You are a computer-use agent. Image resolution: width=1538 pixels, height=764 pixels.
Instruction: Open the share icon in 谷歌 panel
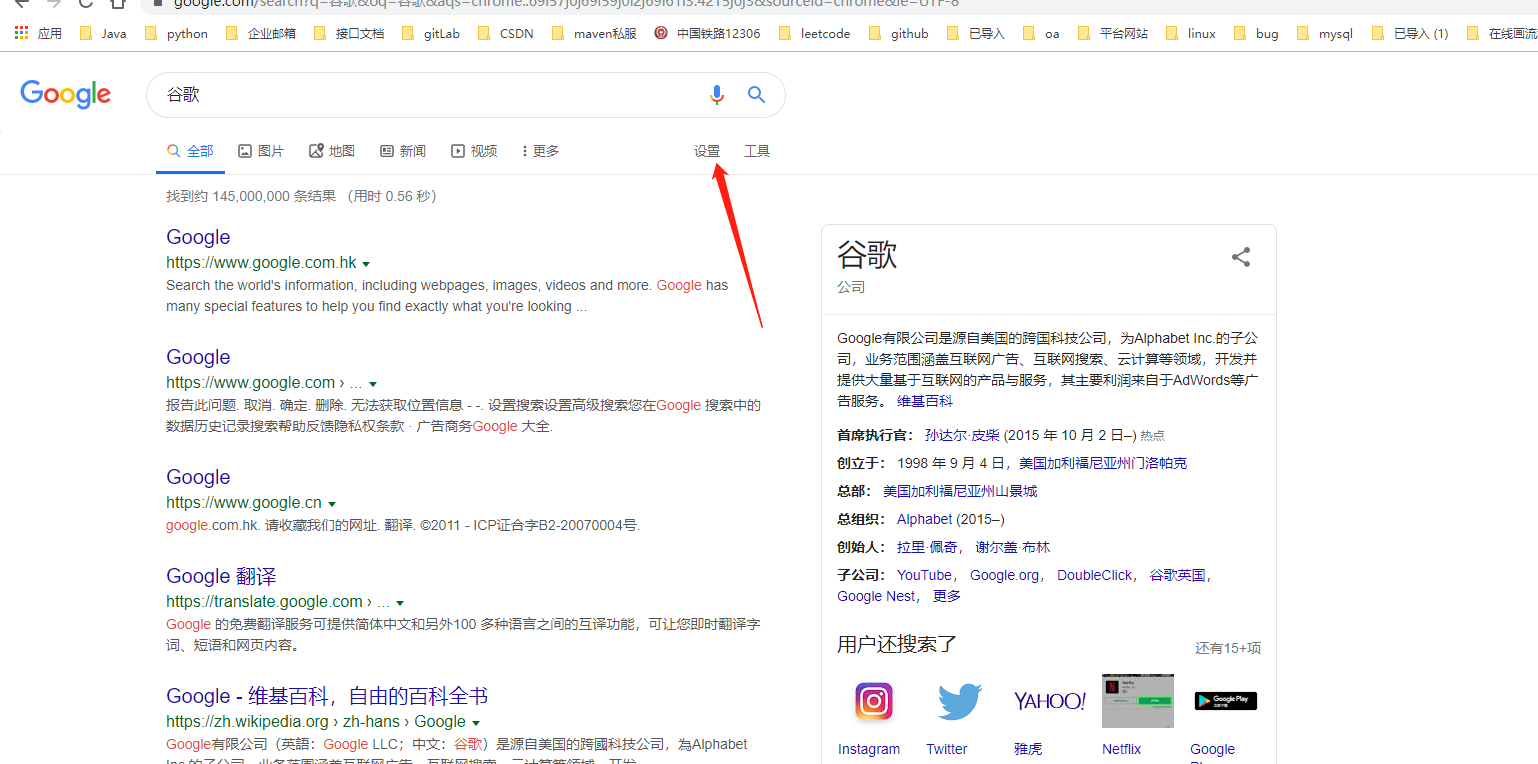coord(1241,257)
